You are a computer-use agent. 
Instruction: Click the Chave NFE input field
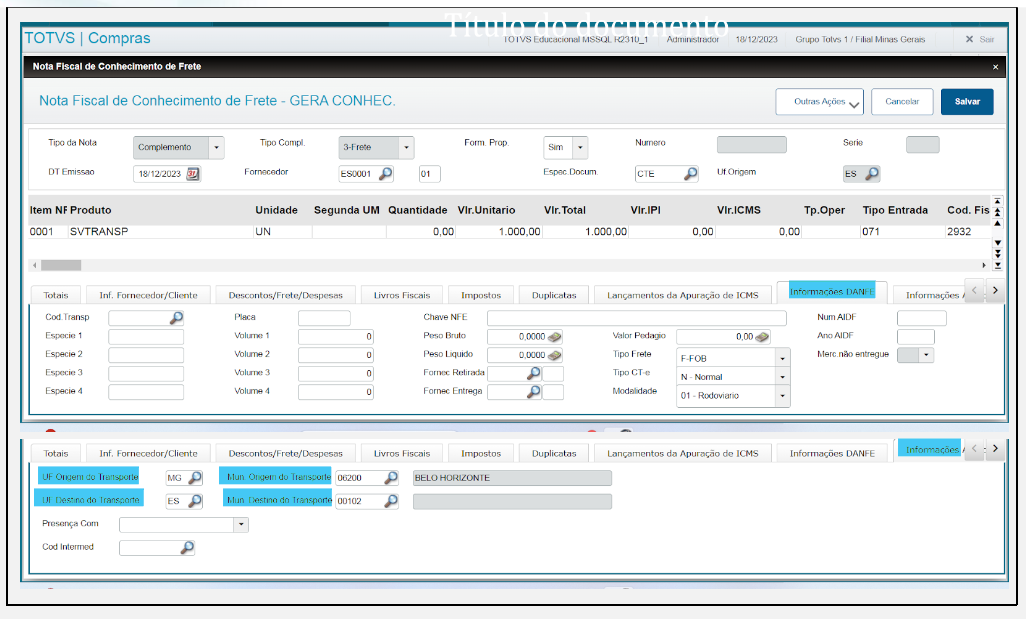tap(637, 318)
